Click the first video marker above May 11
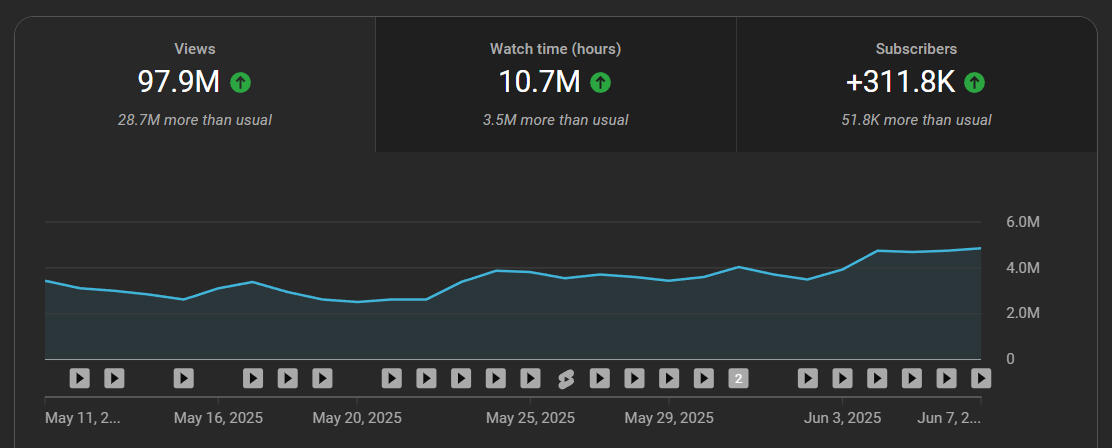The width and height of the screenshot is (1112, 448). point(80,378)
